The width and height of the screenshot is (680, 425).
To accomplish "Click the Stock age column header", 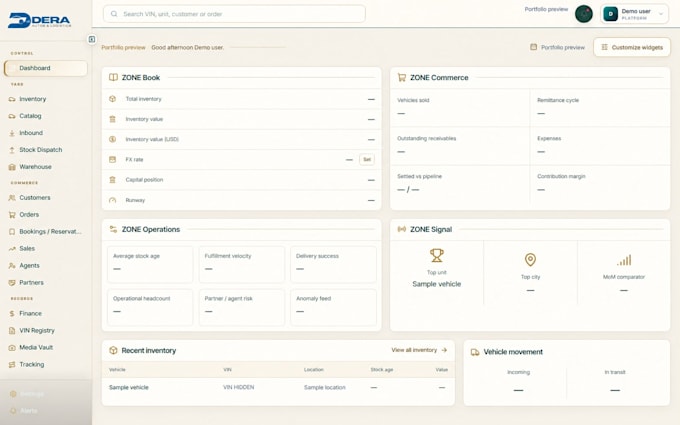I will [382, 370].
